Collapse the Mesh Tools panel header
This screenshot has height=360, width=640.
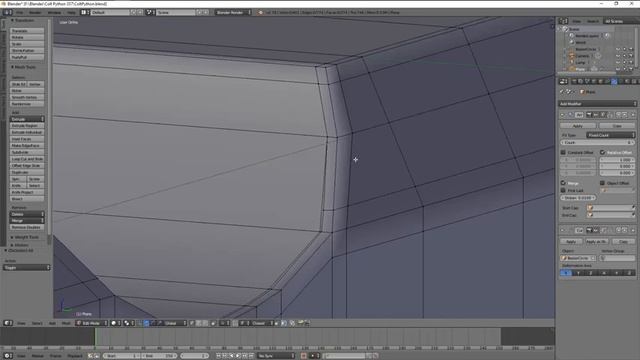point(24,67)
